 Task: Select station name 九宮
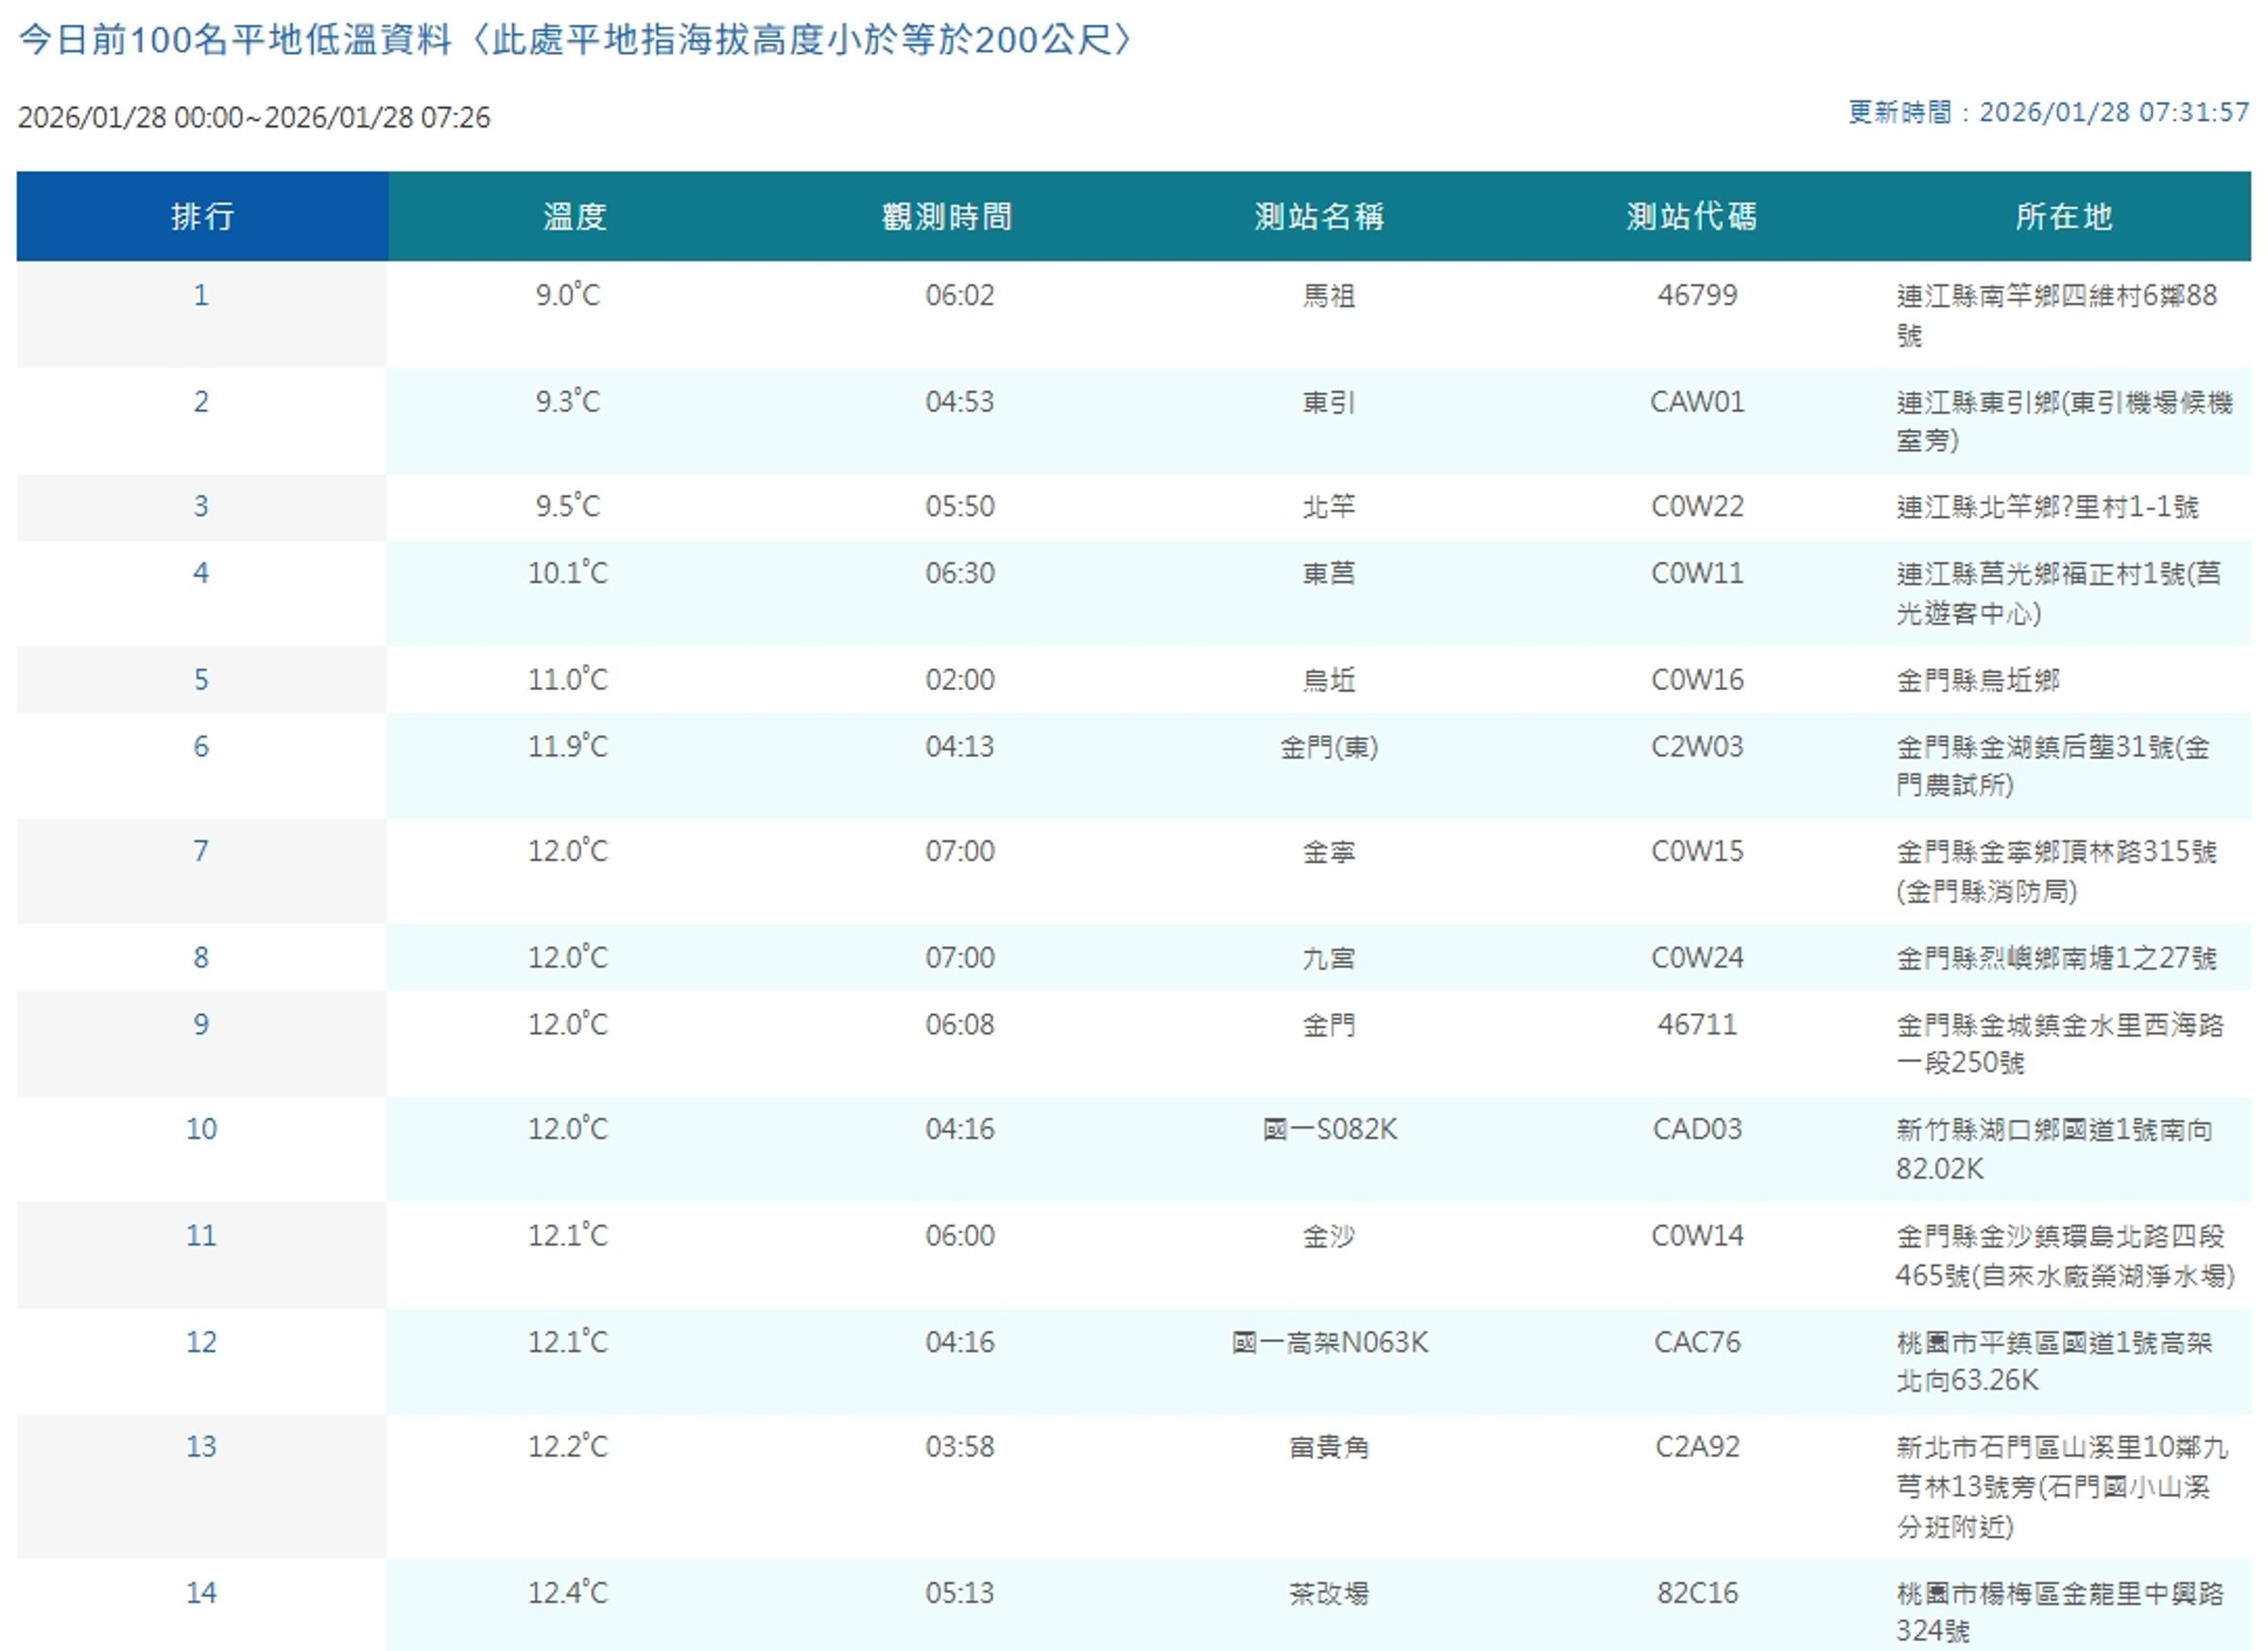1329,958
